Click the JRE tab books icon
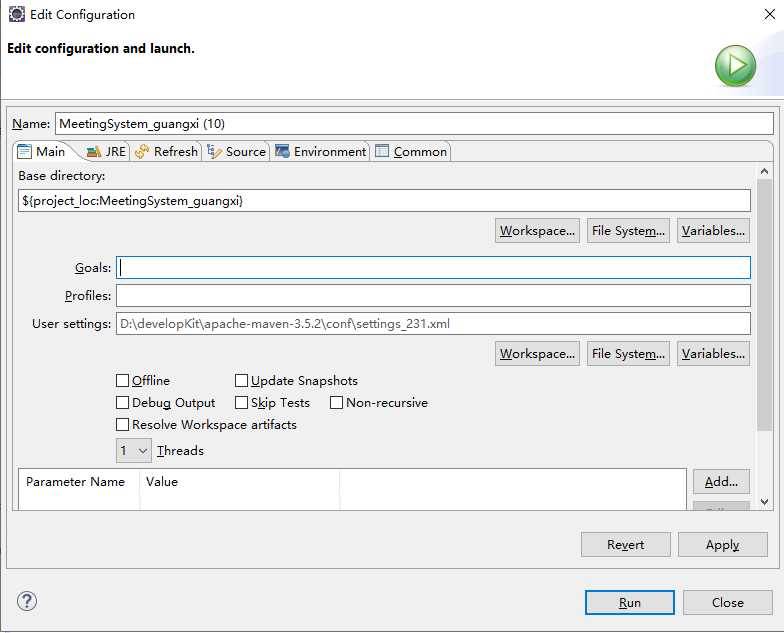Image resolution: width=784 pixels, height=633 pixels. tap(94, 152)
